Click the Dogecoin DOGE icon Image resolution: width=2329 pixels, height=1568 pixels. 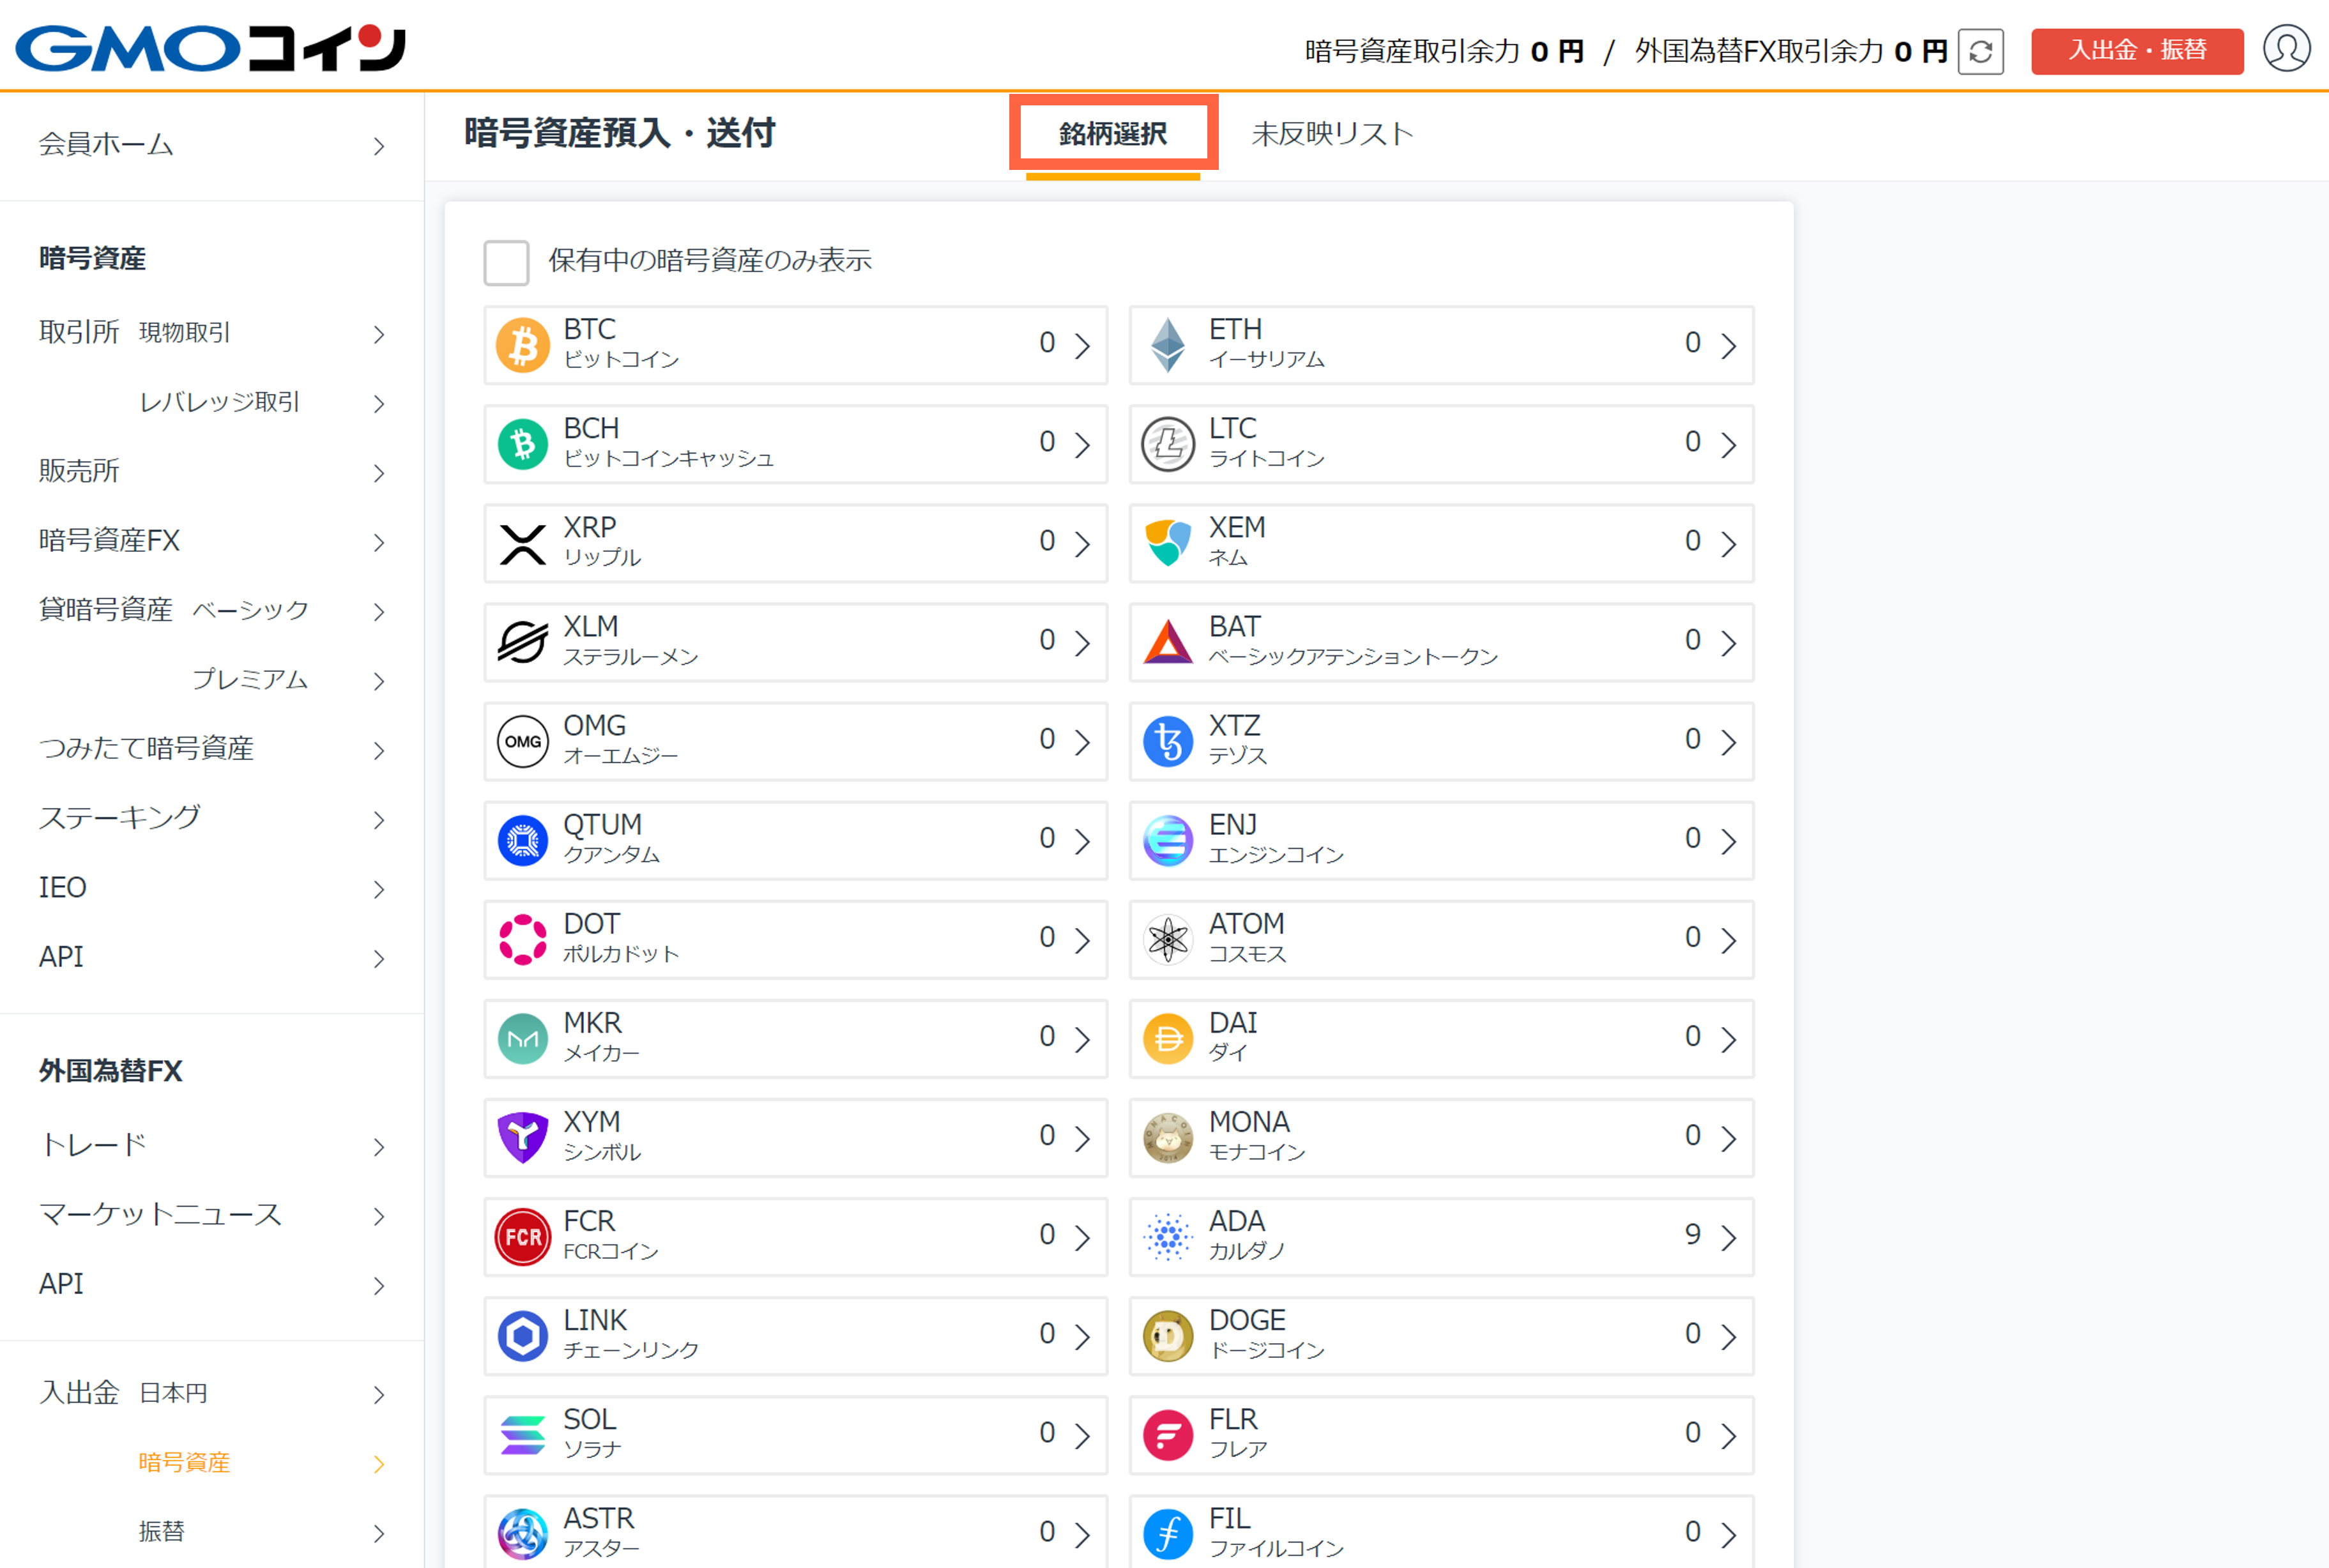(1167, 1335)
